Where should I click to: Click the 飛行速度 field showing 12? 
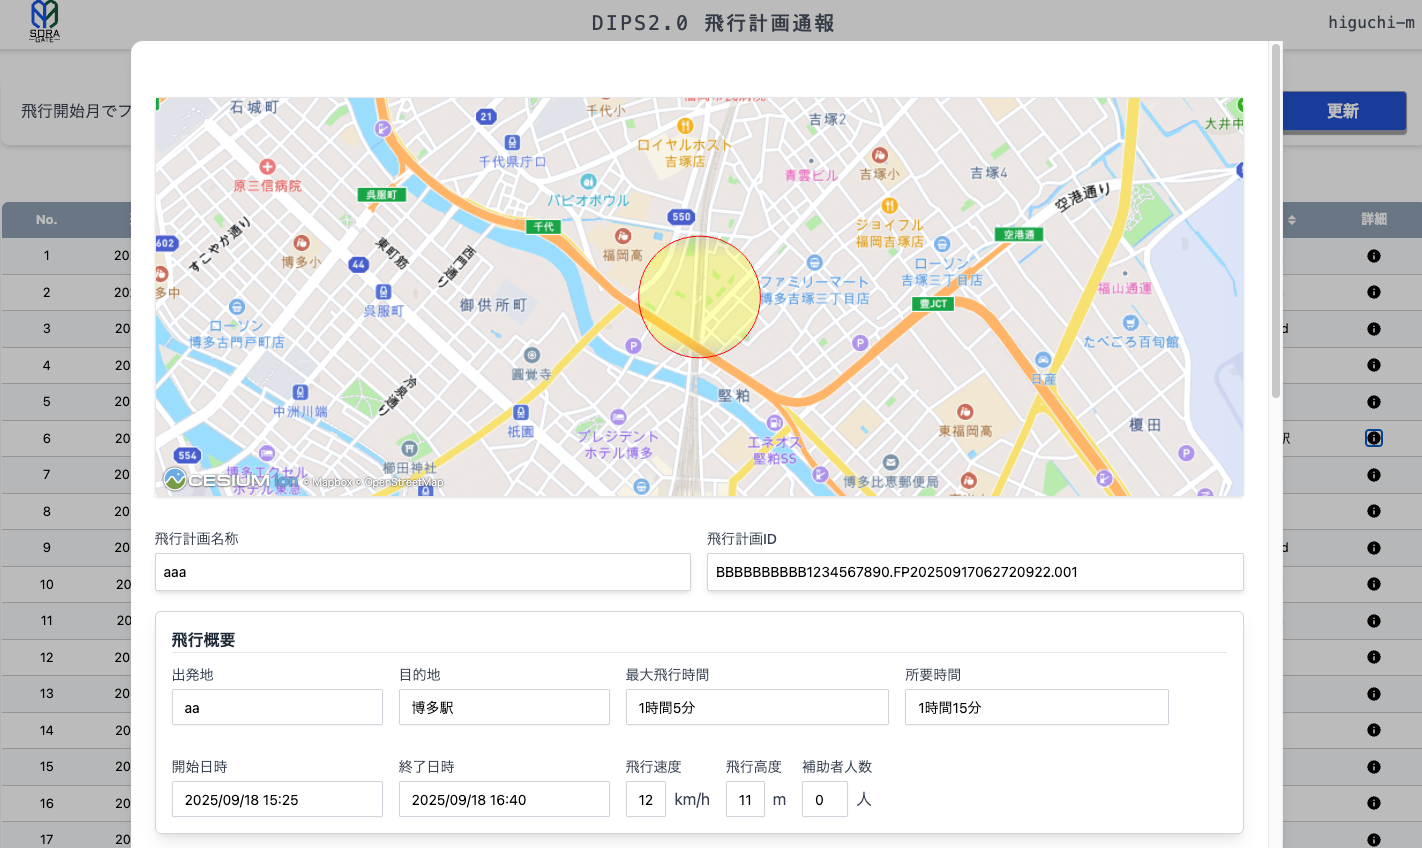tap(646, 800)
